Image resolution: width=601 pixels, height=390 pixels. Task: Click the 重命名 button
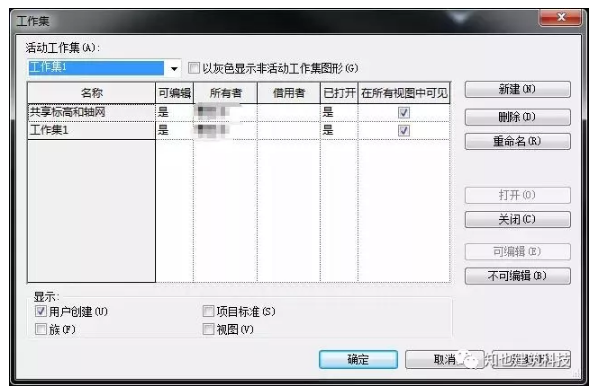tap(517, 141)
